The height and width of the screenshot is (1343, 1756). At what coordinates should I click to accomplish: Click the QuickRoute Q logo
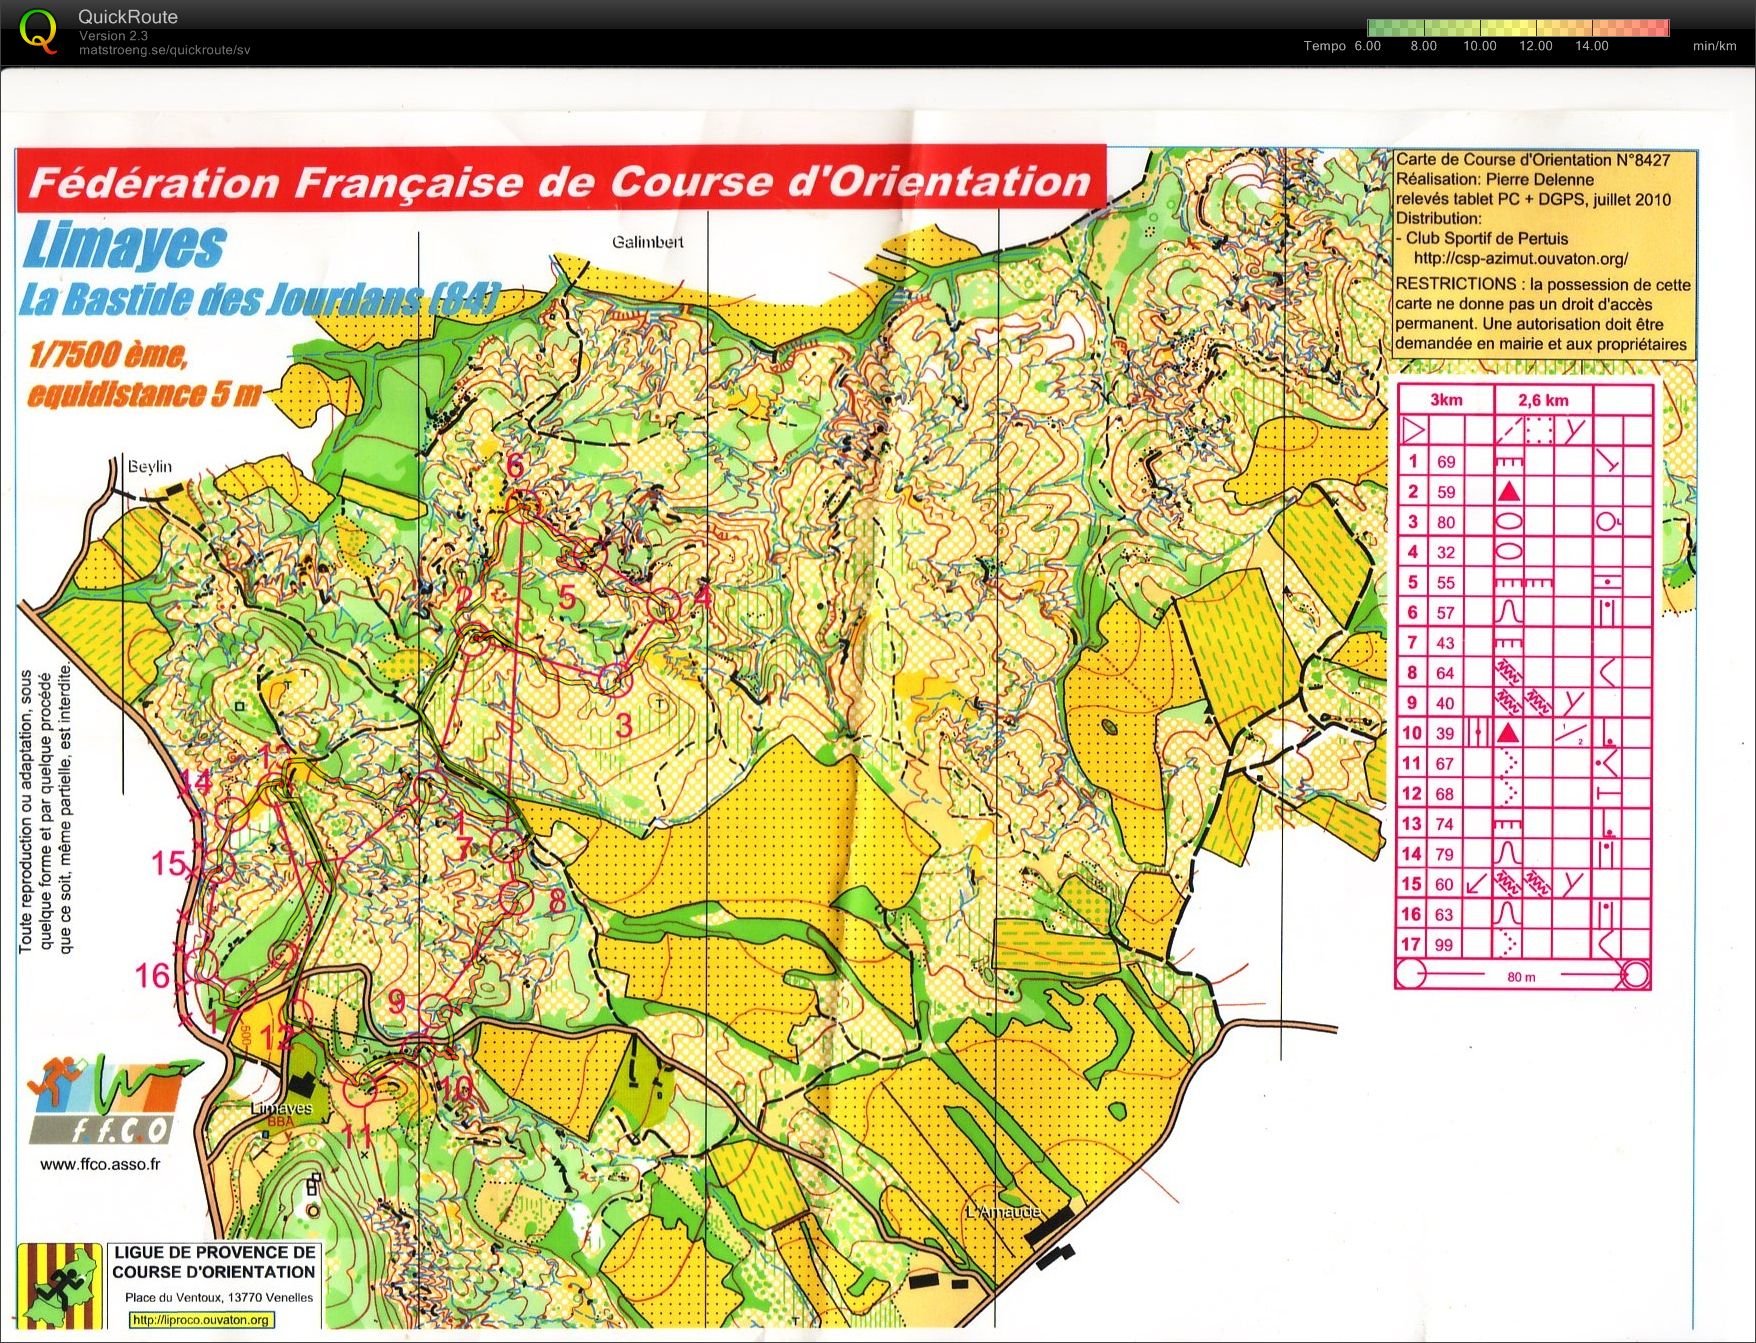coord(38,30)
